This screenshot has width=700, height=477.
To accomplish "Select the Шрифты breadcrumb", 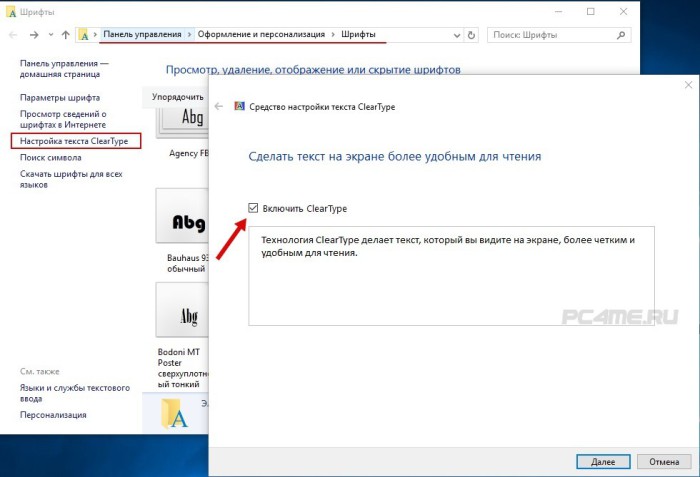I will [x=358, y=34].
